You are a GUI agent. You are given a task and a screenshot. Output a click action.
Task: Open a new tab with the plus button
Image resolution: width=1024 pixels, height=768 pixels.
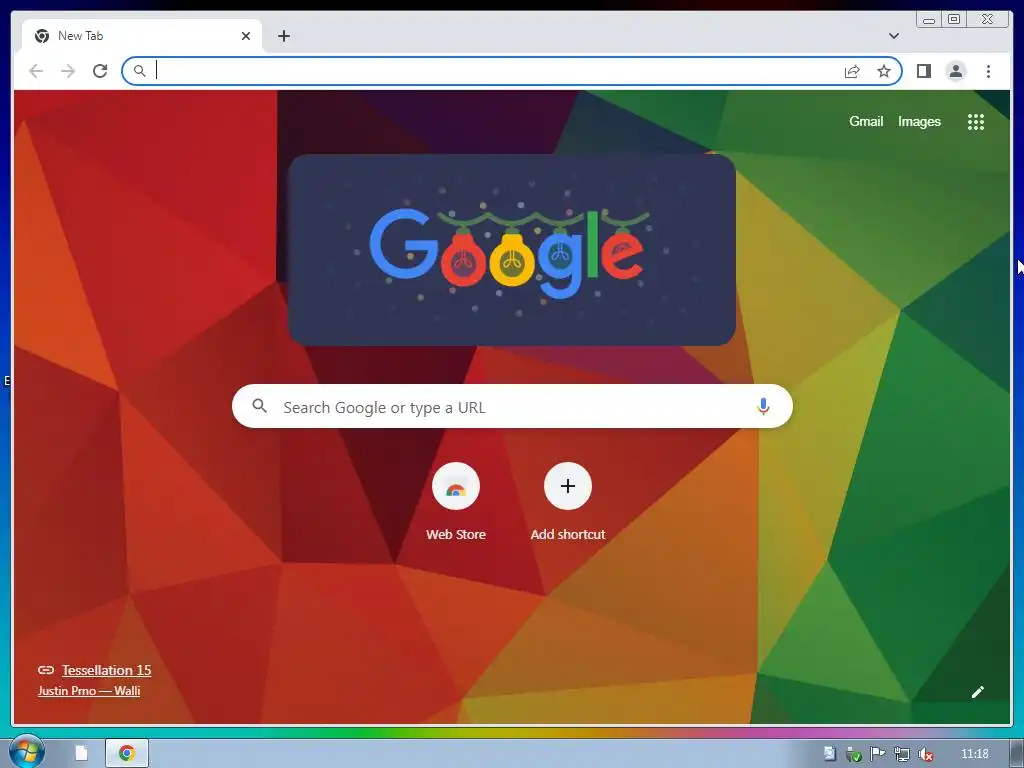(283, 36)
